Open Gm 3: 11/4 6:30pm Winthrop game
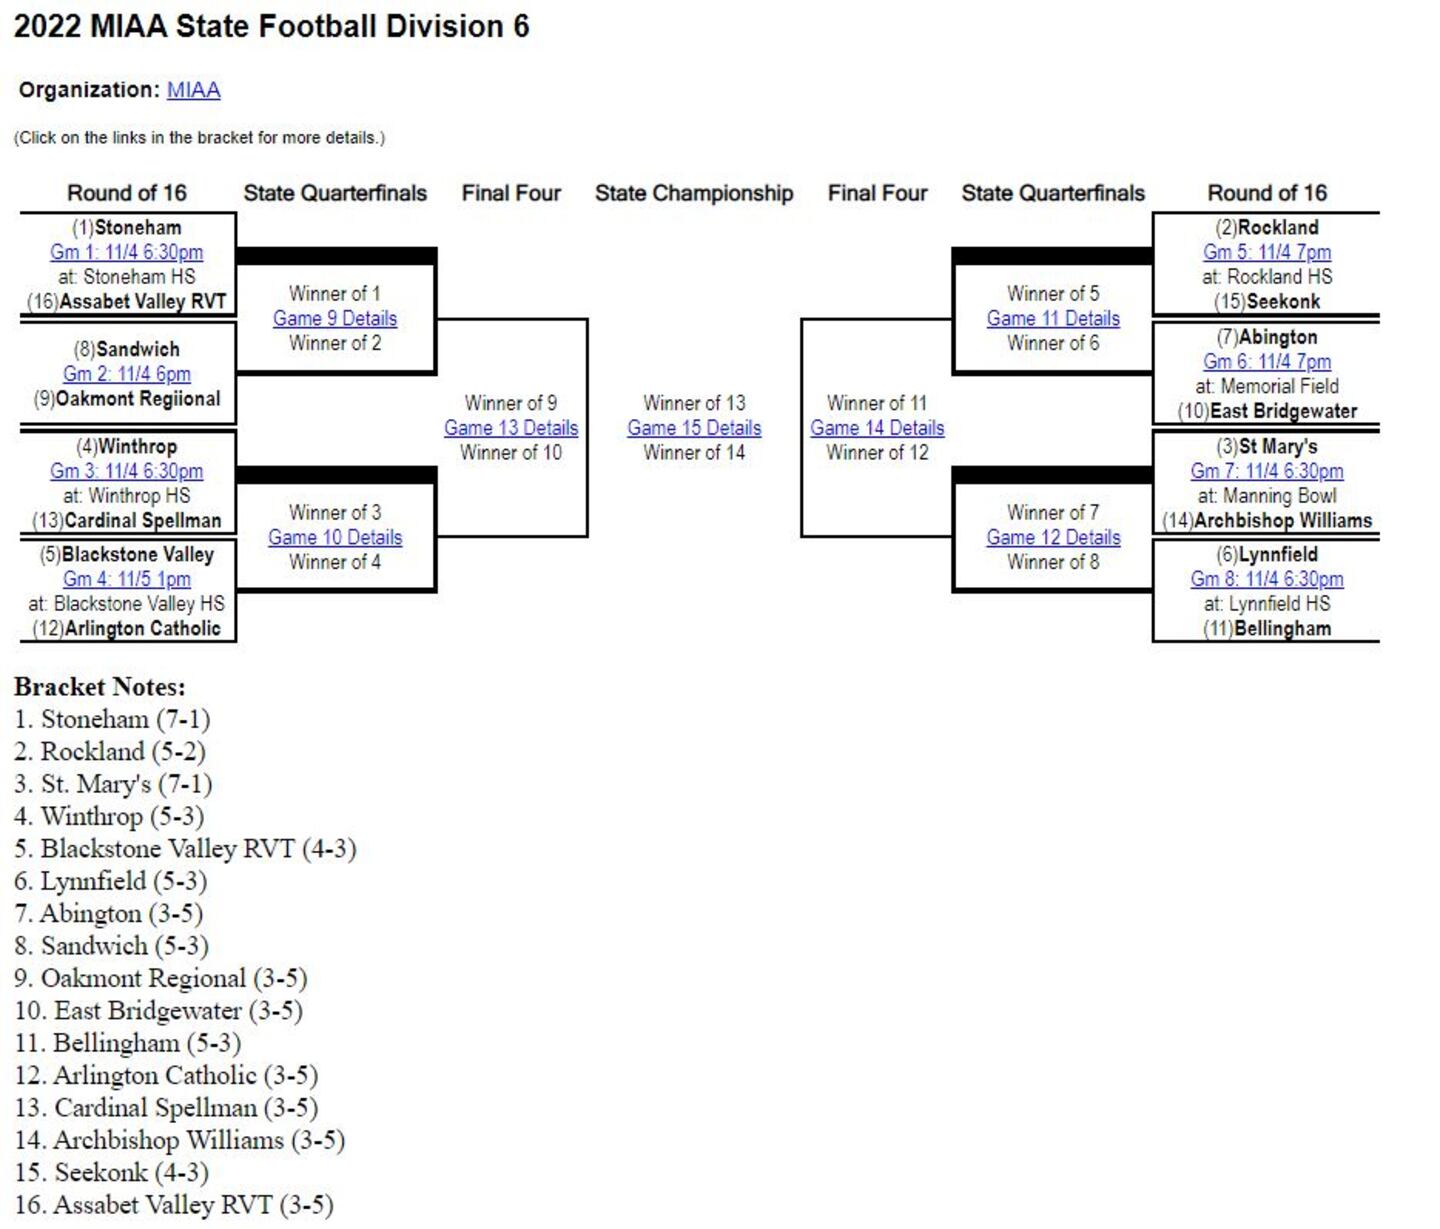Screen dimensions: 1440x1229 pos(127,471)
